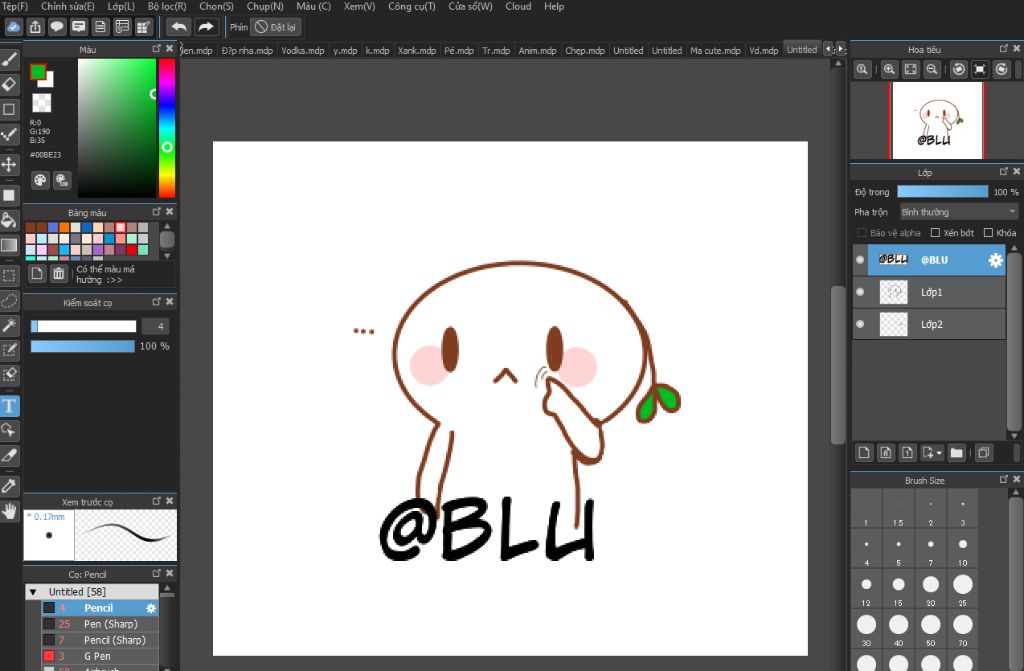Collapse the Untitled [58] brush group
The image size is (1024, 671).
[33, 592]
